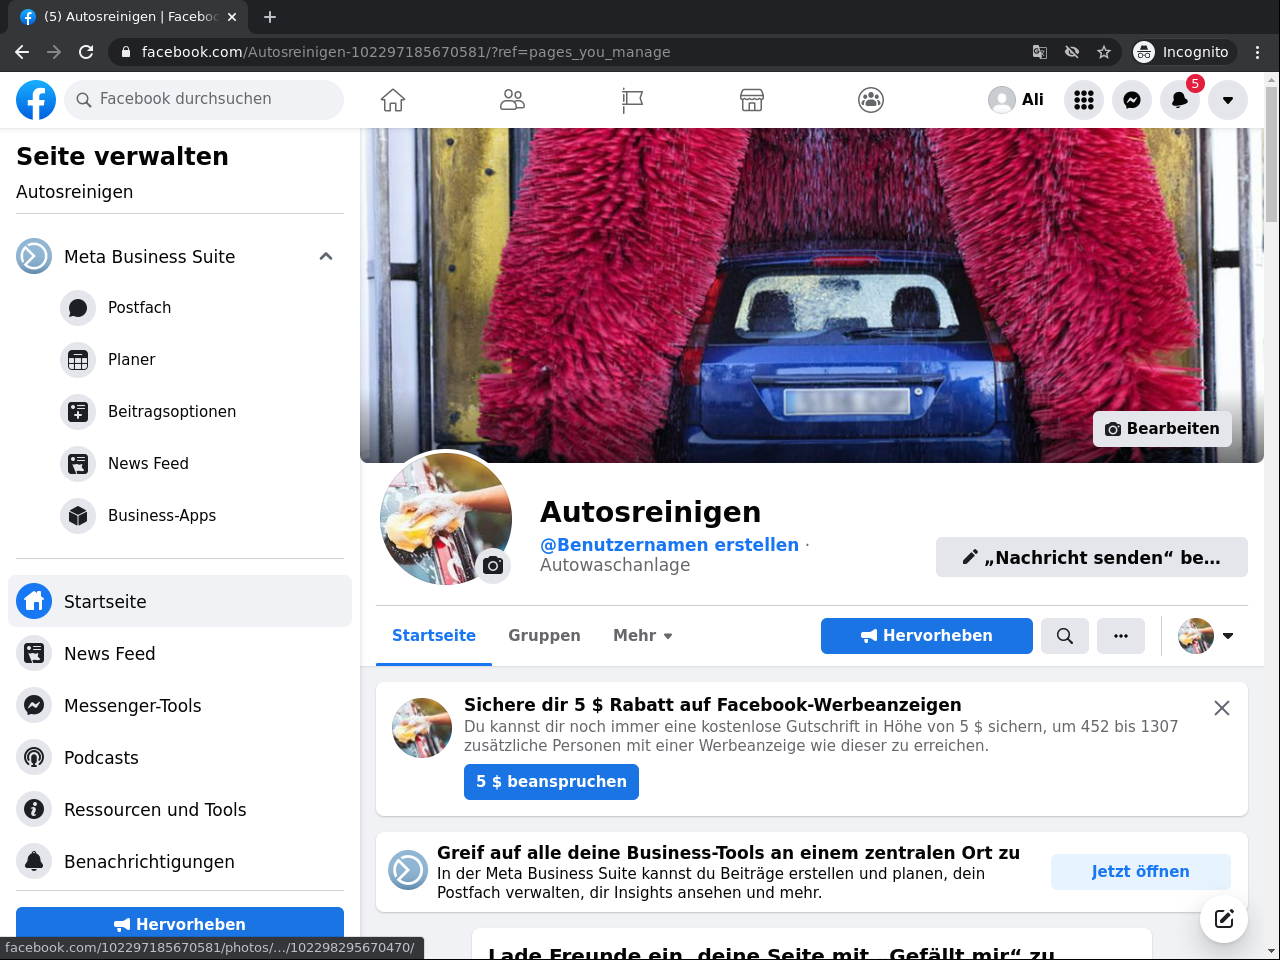Open the Marketplace icon in top navigation
Viewport: 1280px width, 960px height.
(752, 100)
